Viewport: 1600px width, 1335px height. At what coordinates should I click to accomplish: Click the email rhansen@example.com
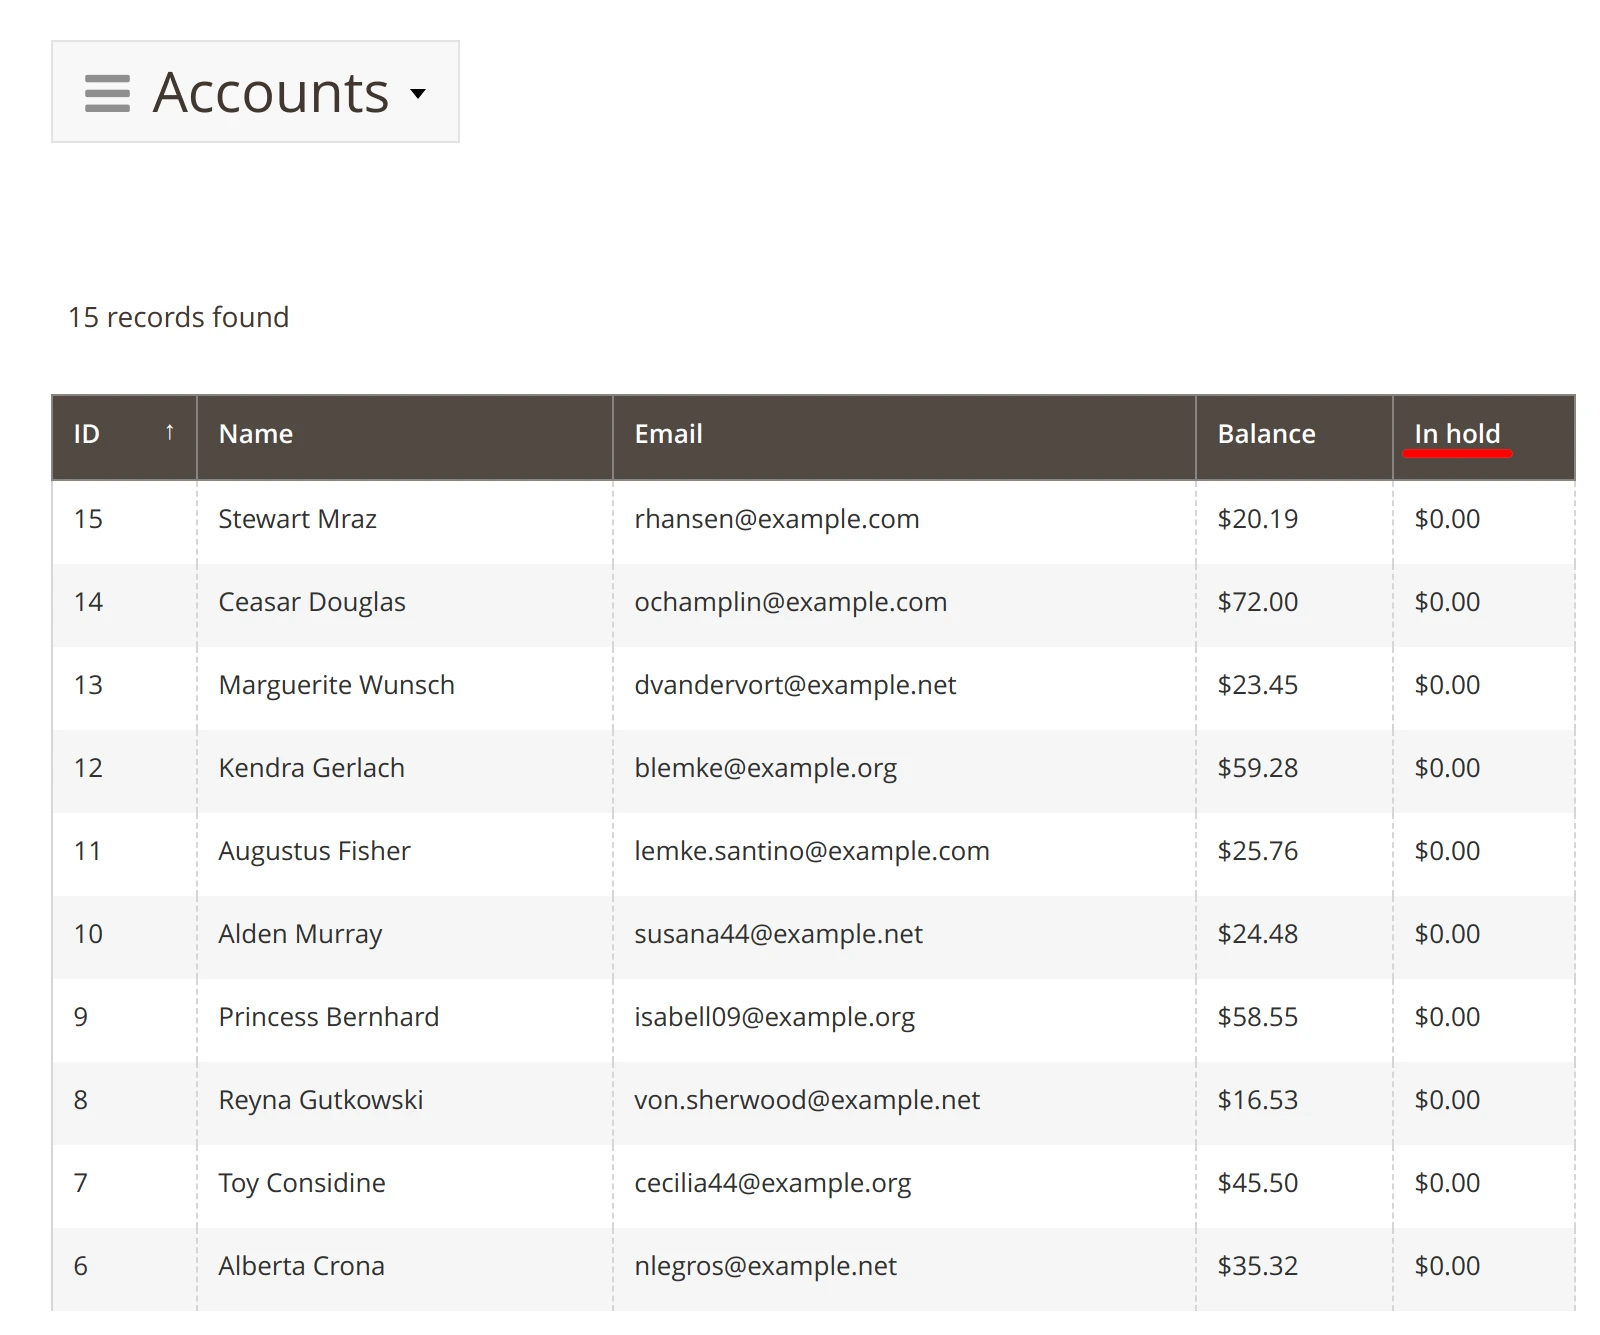(x=778, y=519)
